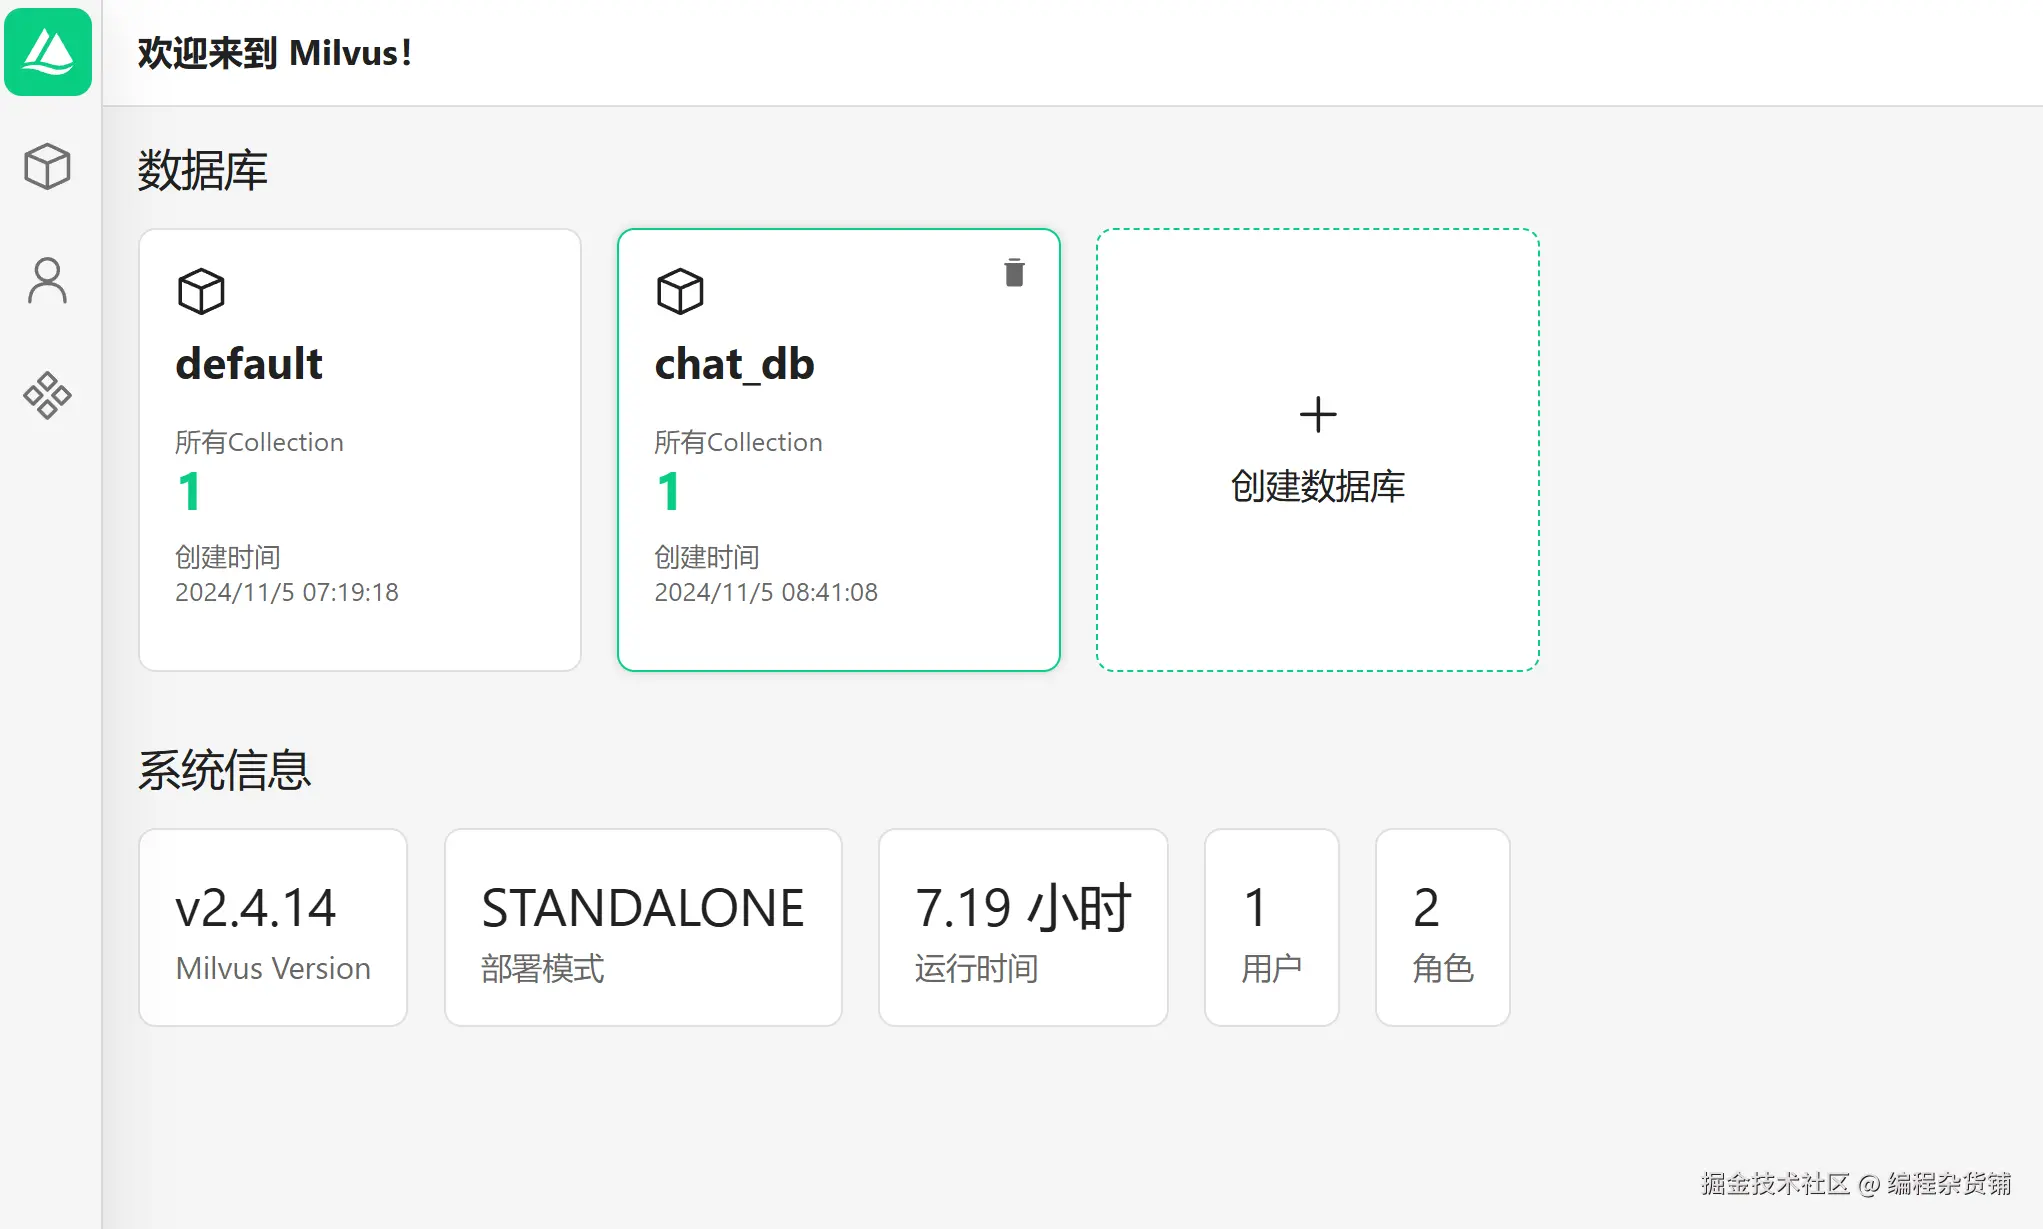2043x1229 pixels.
Task: Open the users icon in sidebar
Action: click(47, 281)
